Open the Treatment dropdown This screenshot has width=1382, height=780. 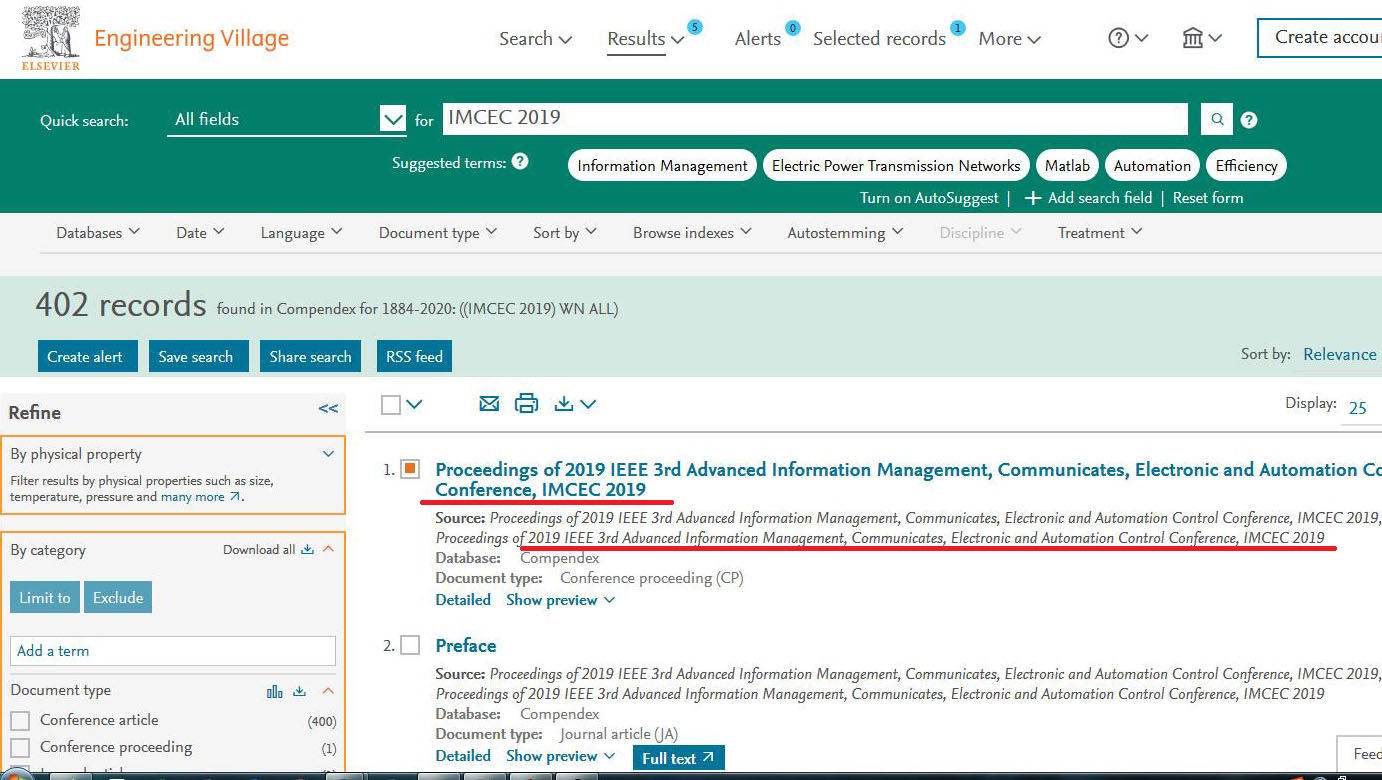pyautogui.click(x=1100, y=232)
